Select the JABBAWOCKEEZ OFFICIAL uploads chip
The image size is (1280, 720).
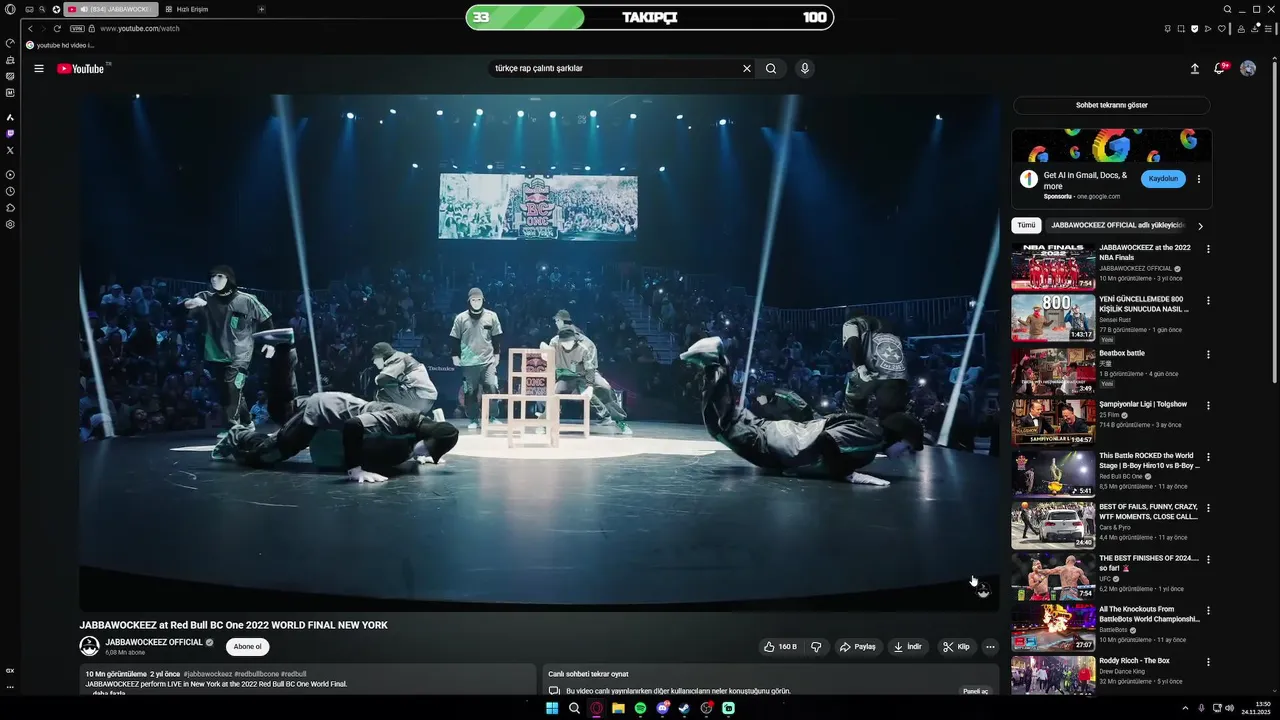pos(1117,226)
